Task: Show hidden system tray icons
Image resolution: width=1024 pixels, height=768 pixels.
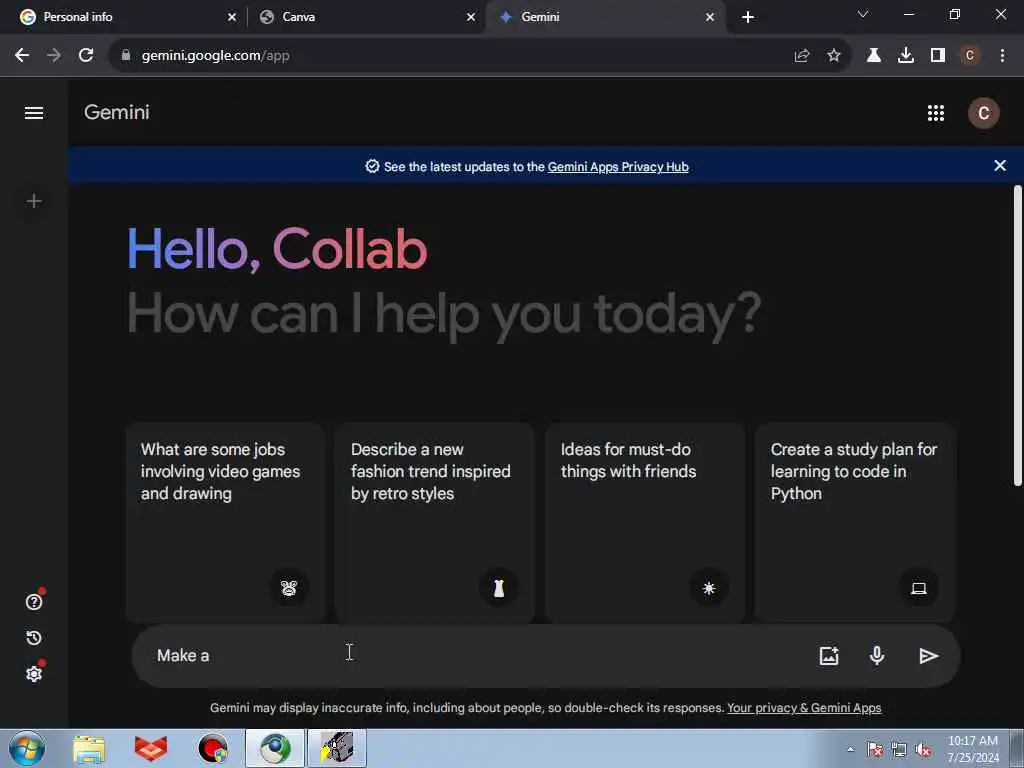Action: tap(850, 750)
